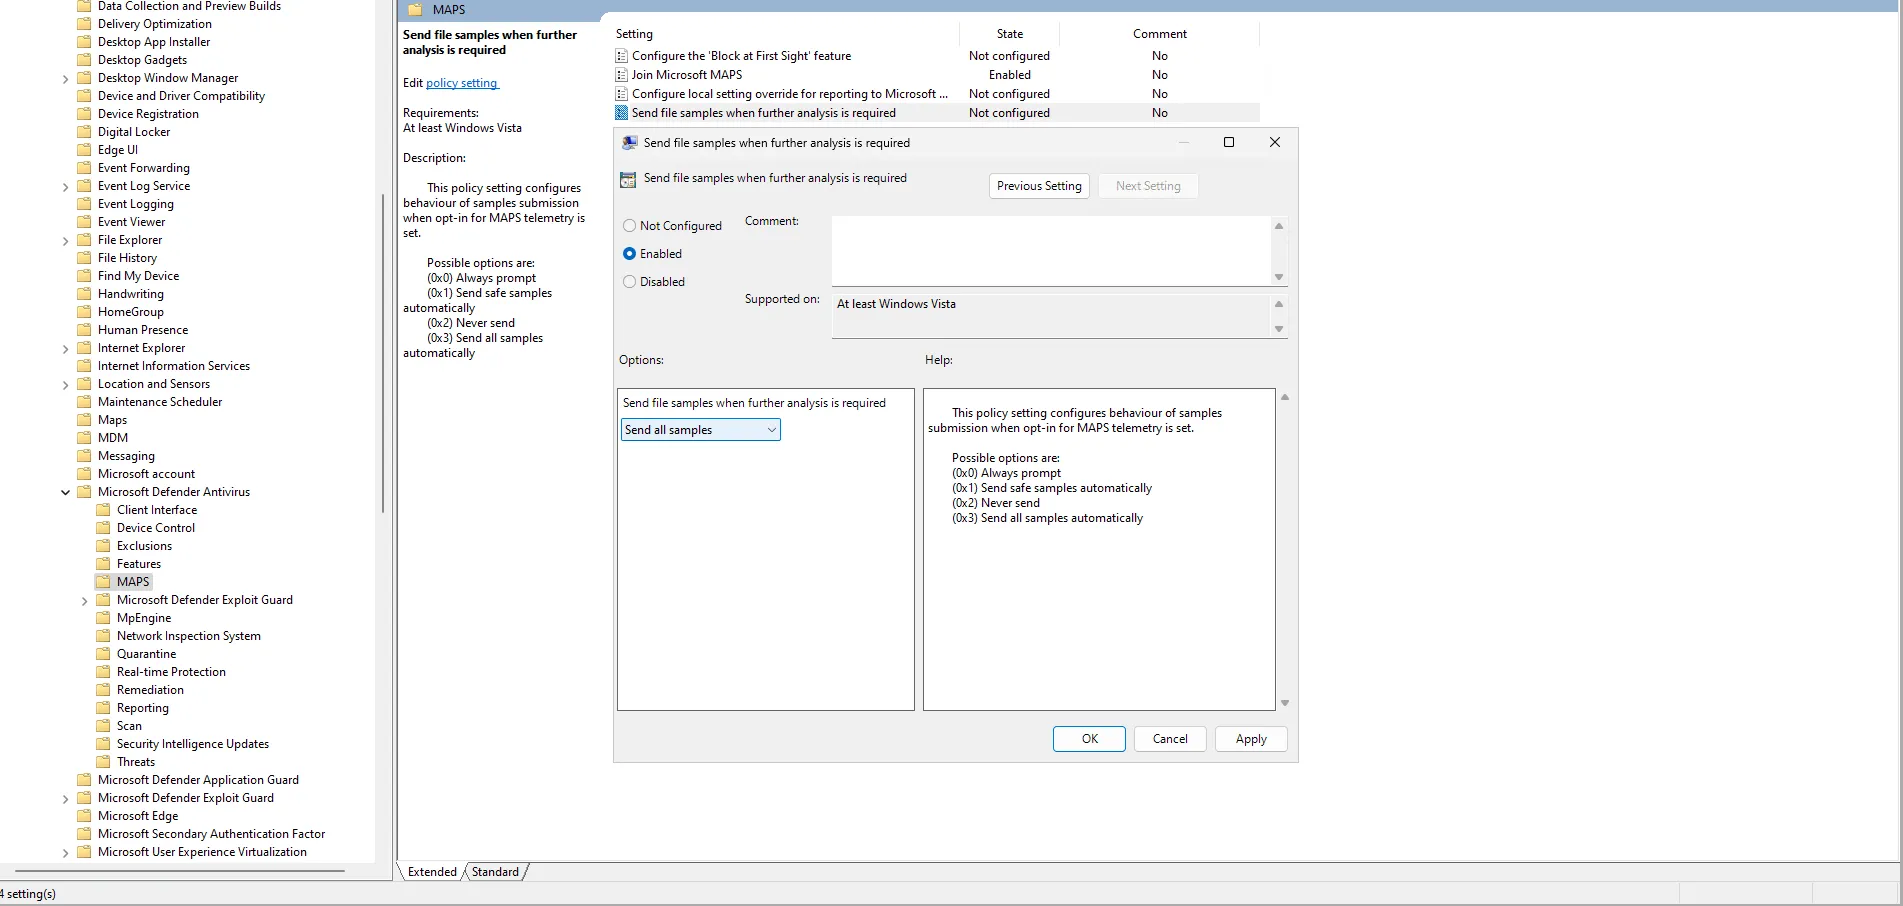Select the Disabled radio button

pyautogui.click(x=629, y=282)
